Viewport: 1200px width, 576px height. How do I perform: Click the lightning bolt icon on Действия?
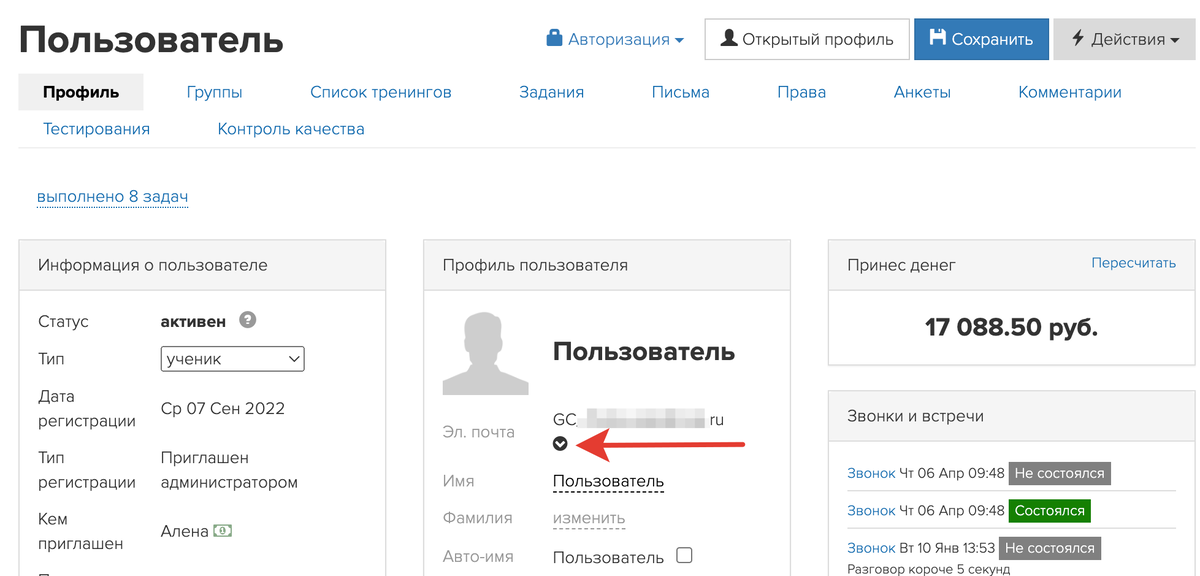click(x=1078, y=39)
